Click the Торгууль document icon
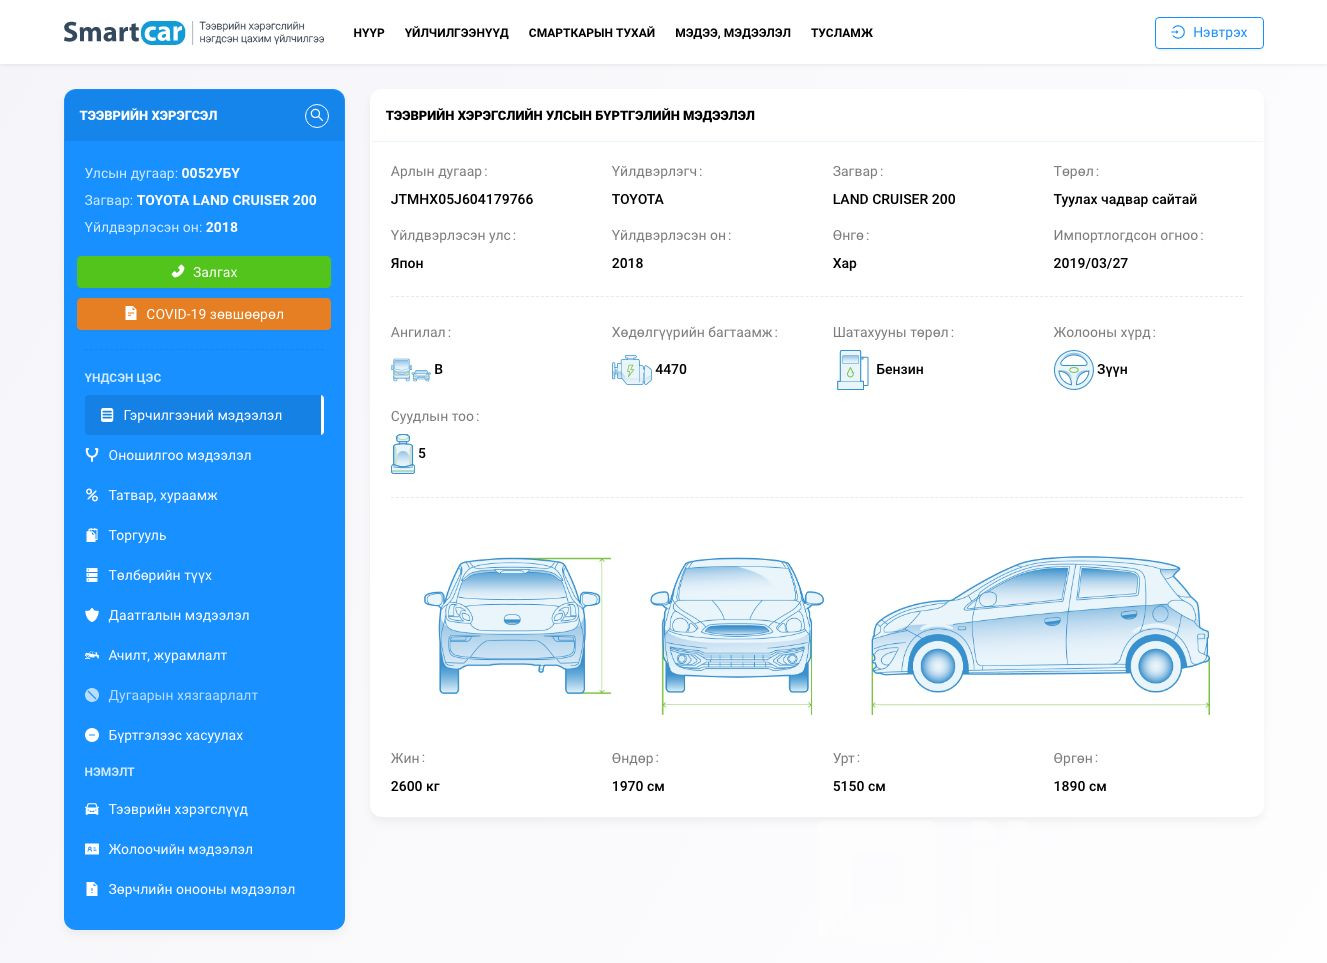Image resolution: width=1327 pixels, height=963 pixels. coord(92,535)
